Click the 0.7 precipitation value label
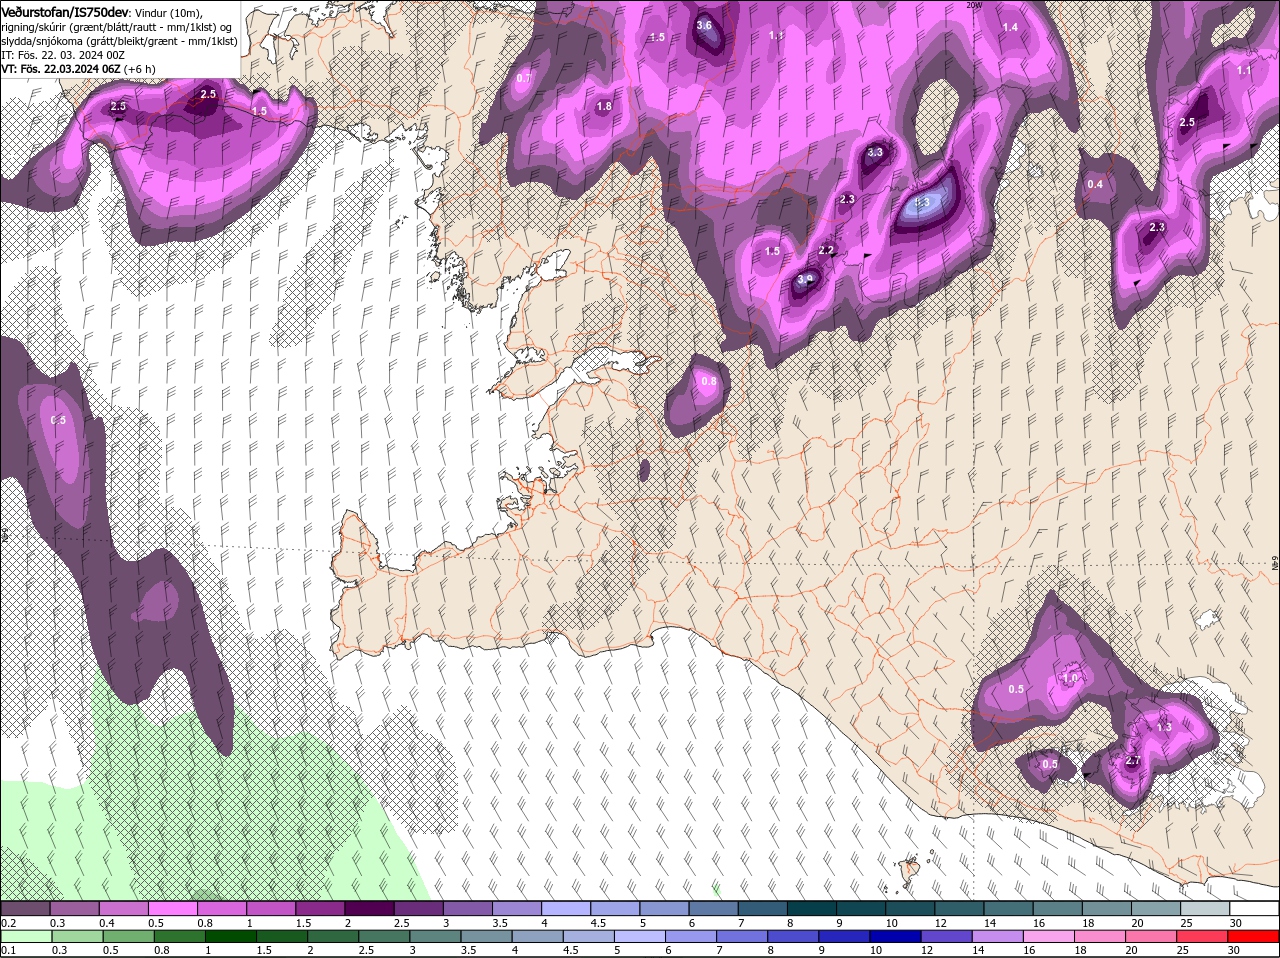 (525, 78)
